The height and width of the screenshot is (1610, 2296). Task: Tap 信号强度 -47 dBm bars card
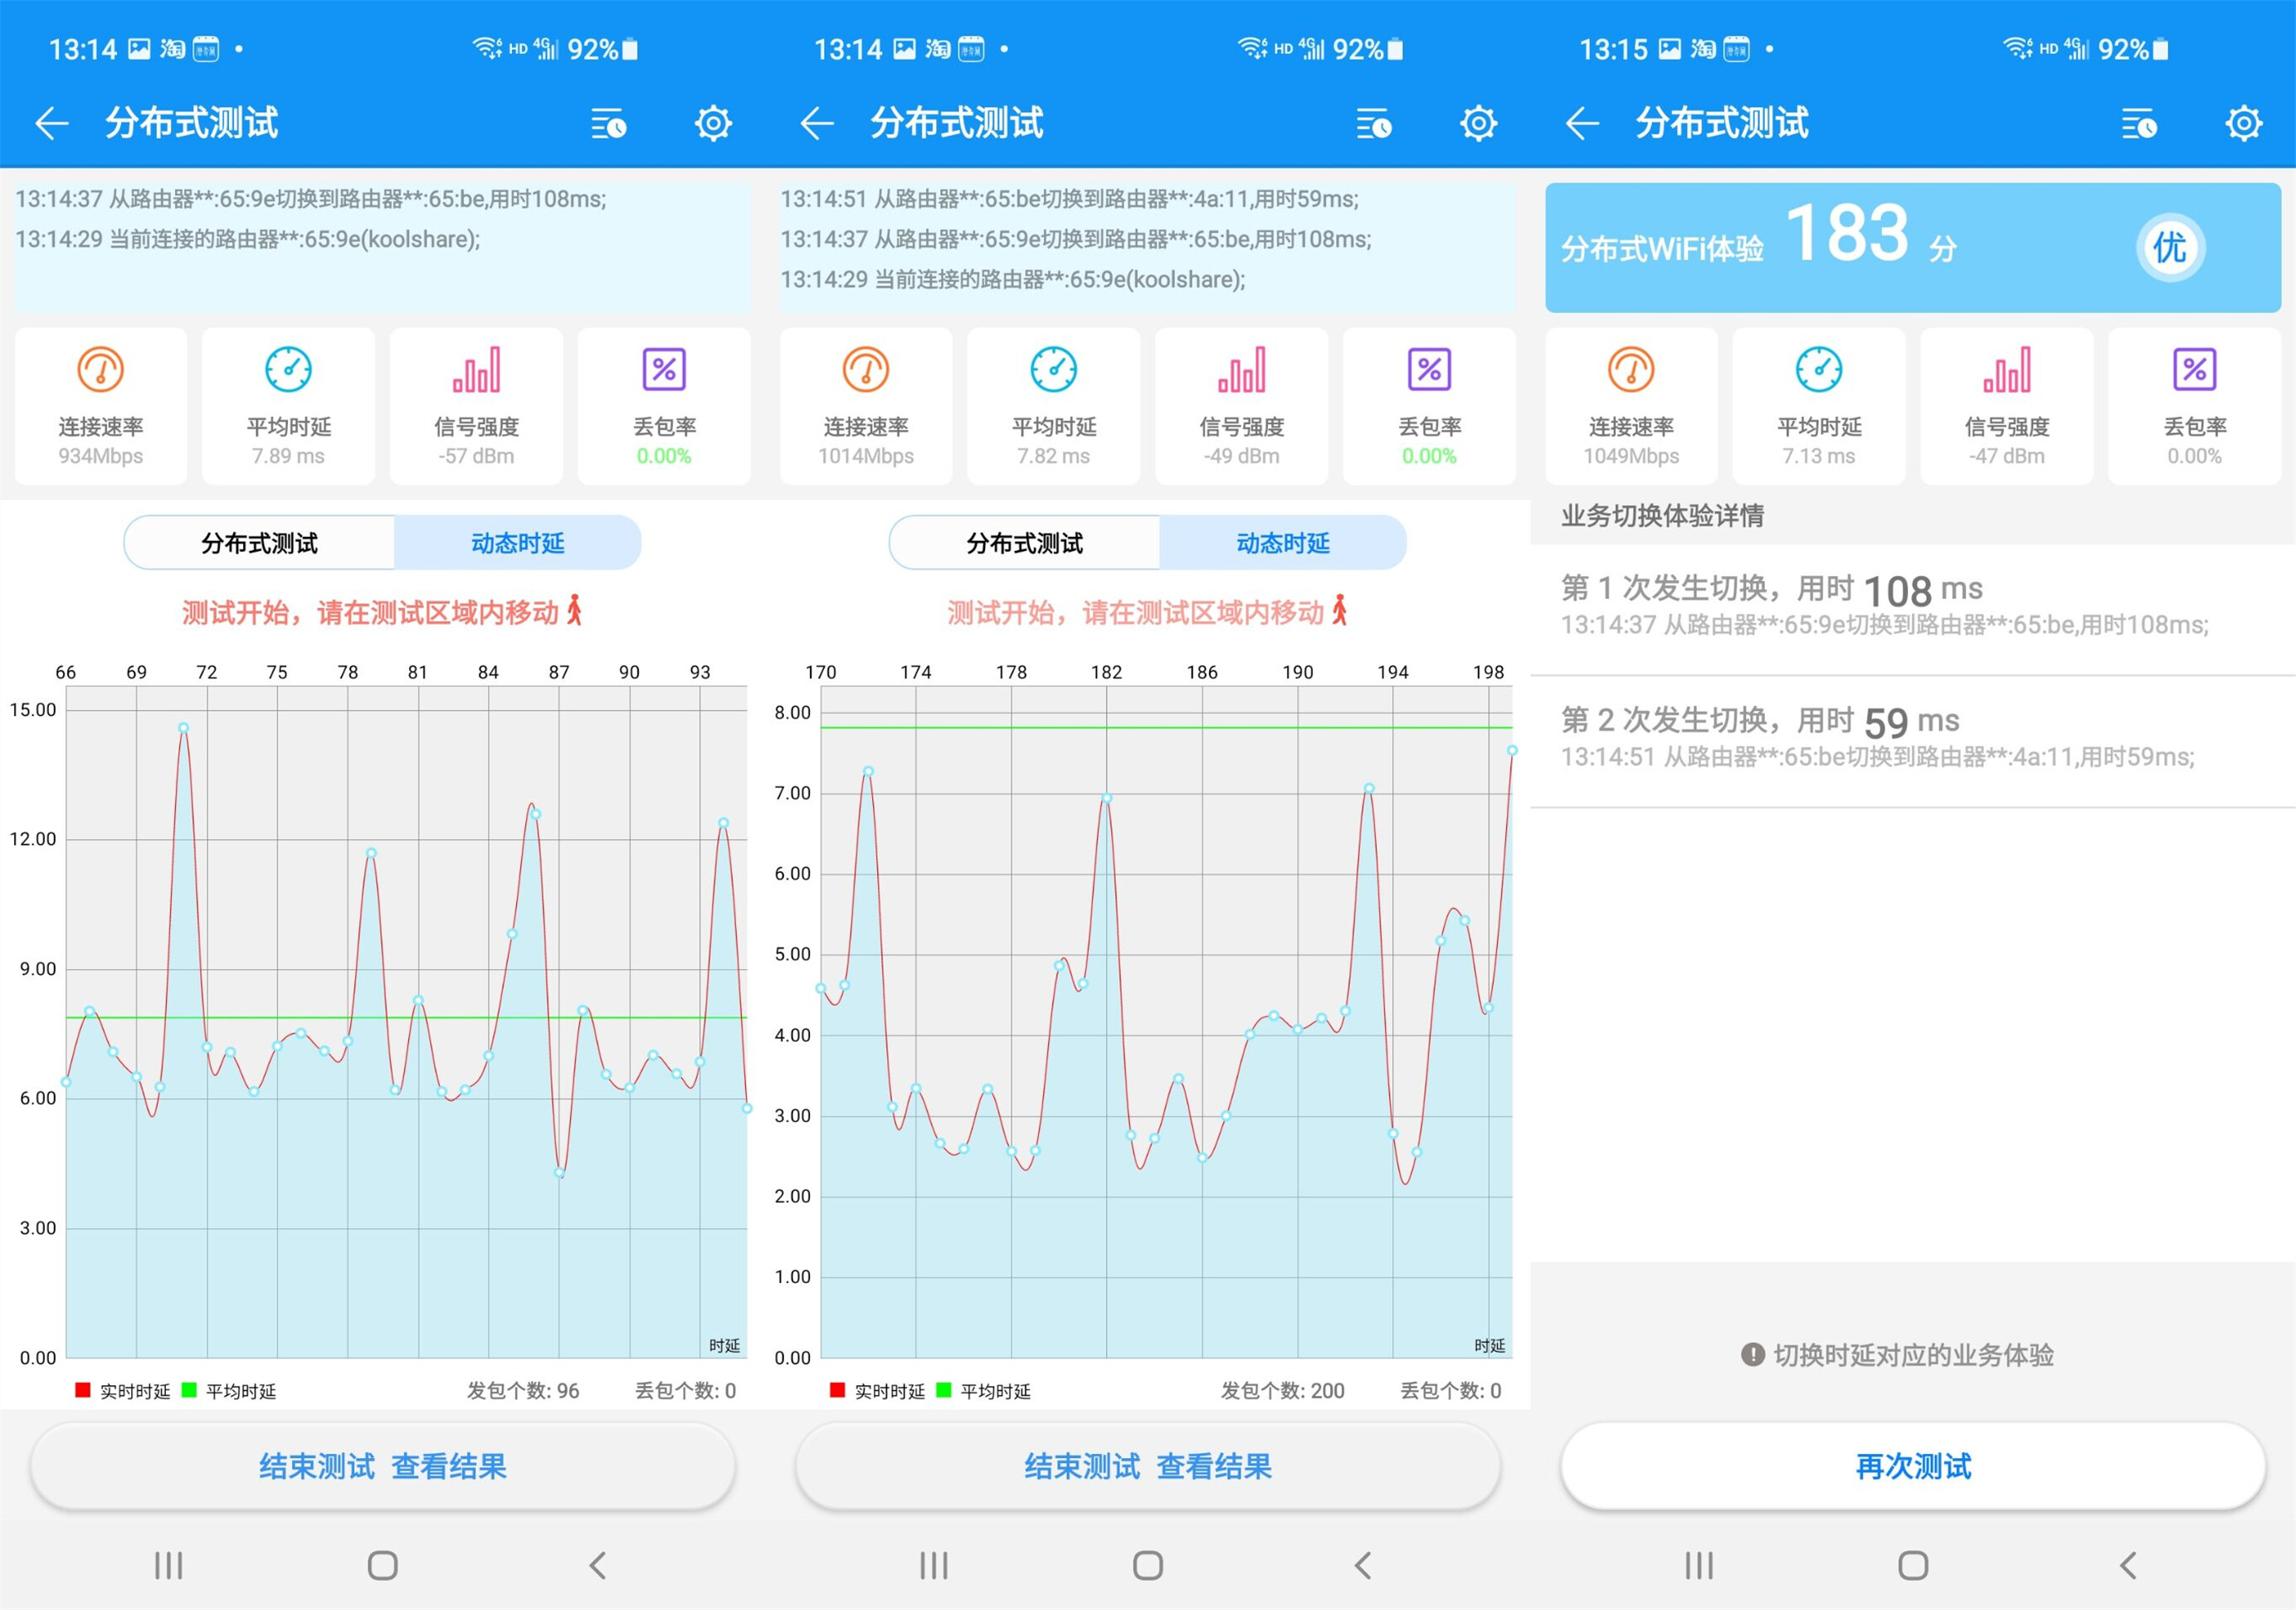pyautogui.click(x=2006, y=406)
